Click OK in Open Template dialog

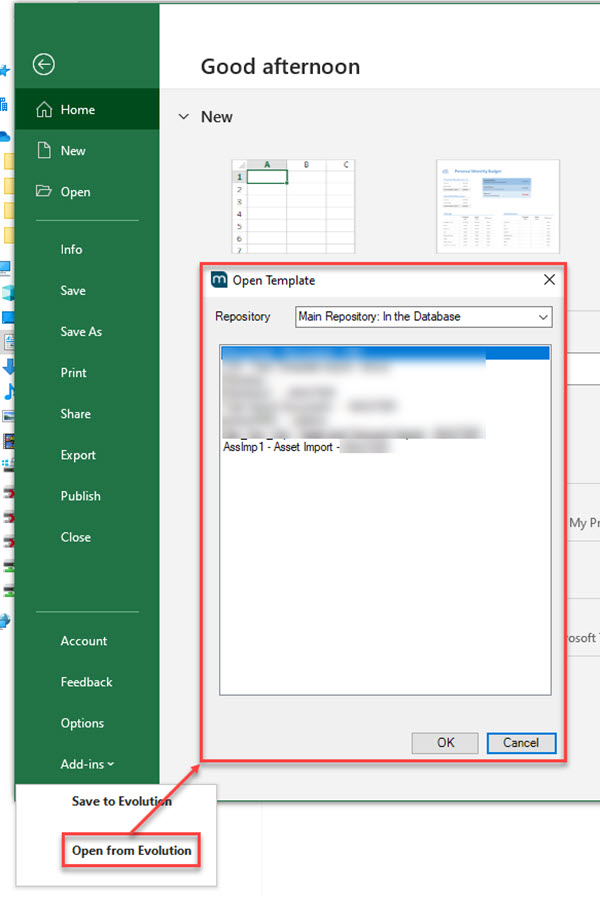tap(445, 743)
